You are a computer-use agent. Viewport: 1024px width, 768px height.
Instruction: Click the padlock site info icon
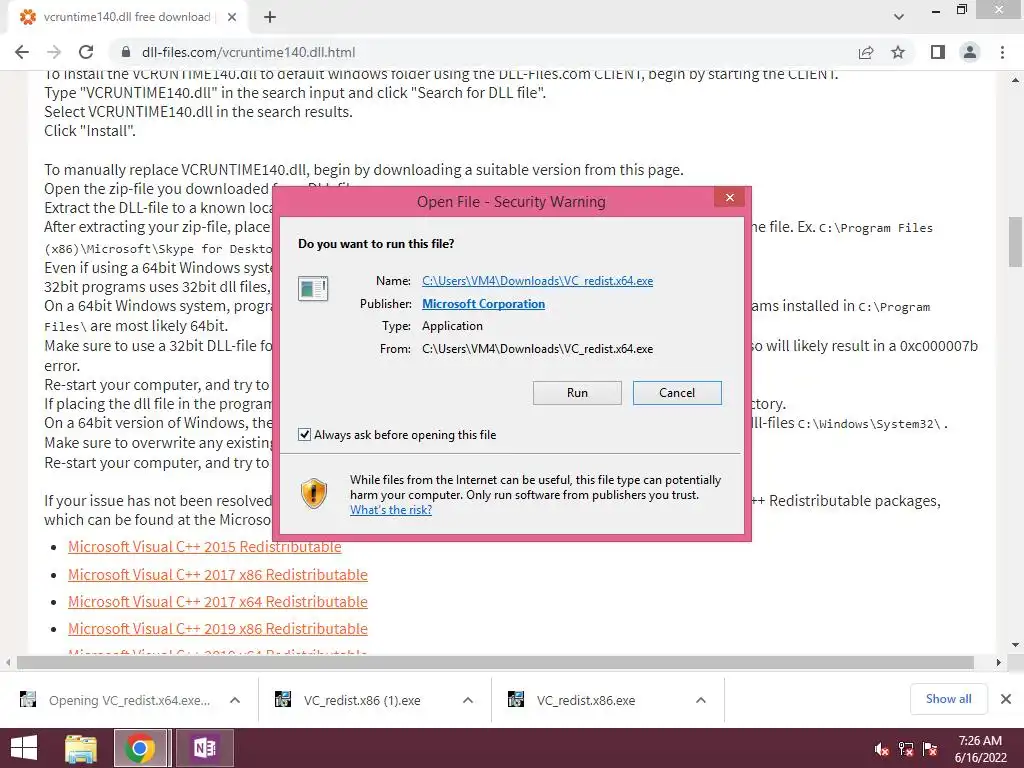[x=126, y=52]
